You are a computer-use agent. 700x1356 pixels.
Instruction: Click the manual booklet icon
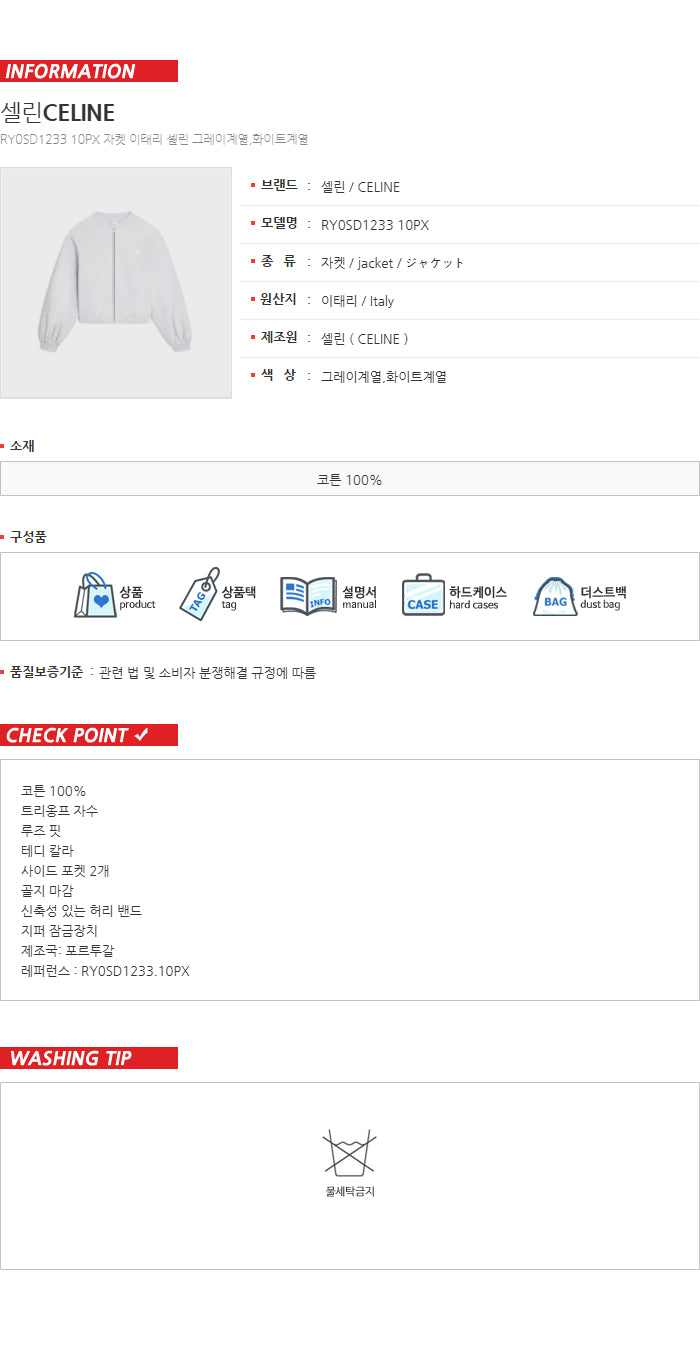(308, 596)
